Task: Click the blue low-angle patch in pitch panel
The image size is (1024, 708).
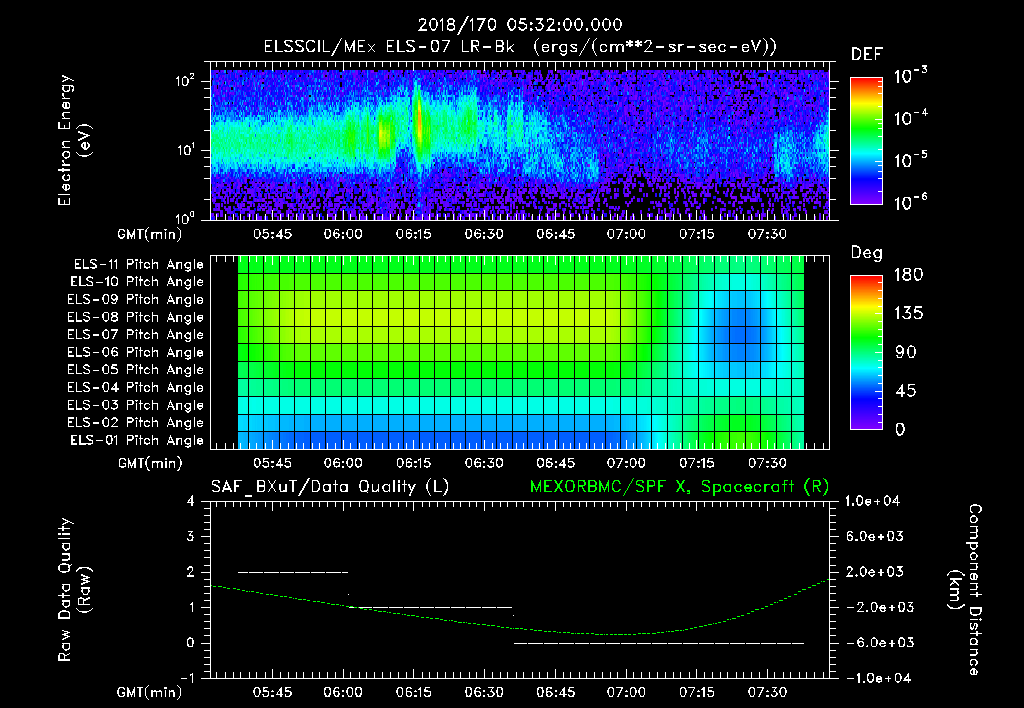Action: coord(738,334)
